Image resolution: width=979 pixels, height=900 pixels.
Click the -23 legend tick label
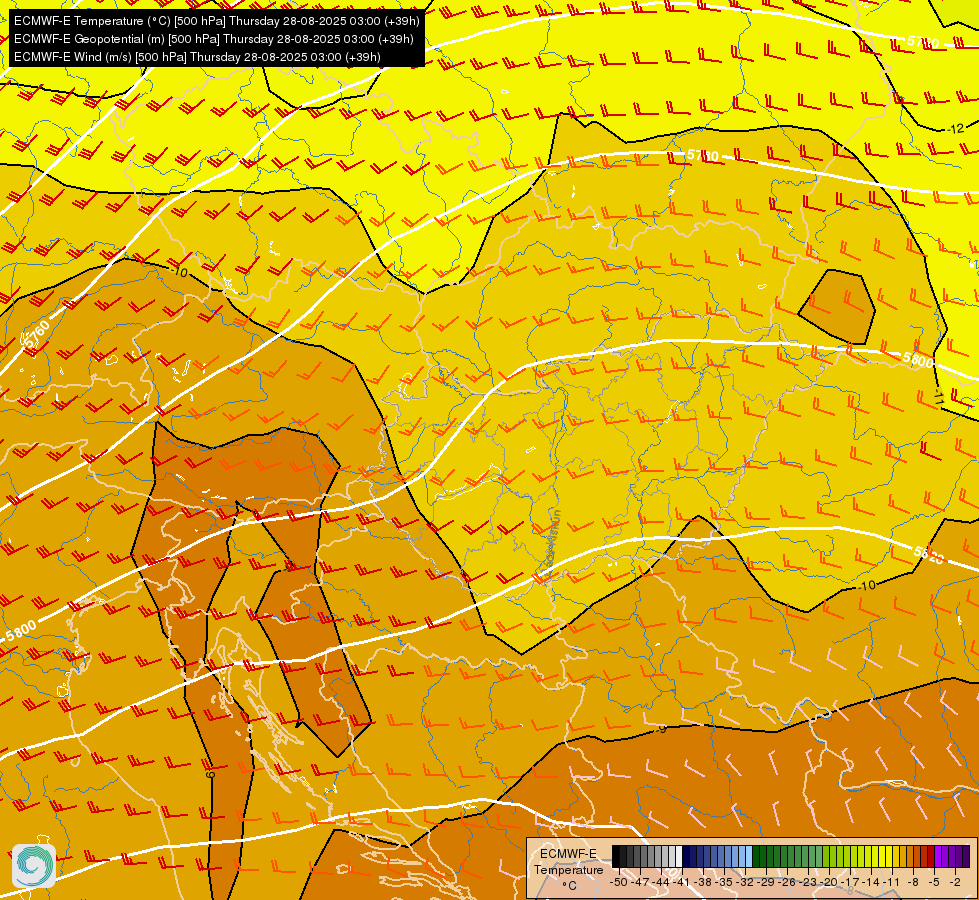coord(807,883)
